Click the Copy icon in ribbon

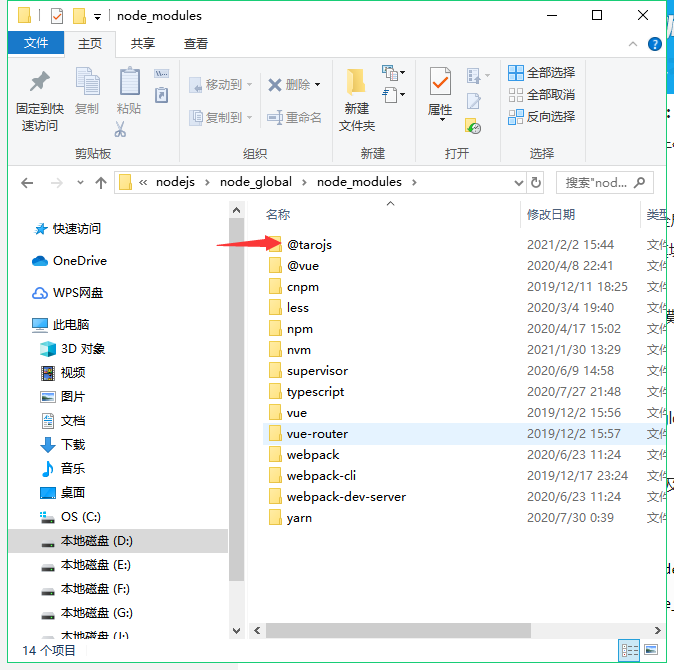click(87, 81)
